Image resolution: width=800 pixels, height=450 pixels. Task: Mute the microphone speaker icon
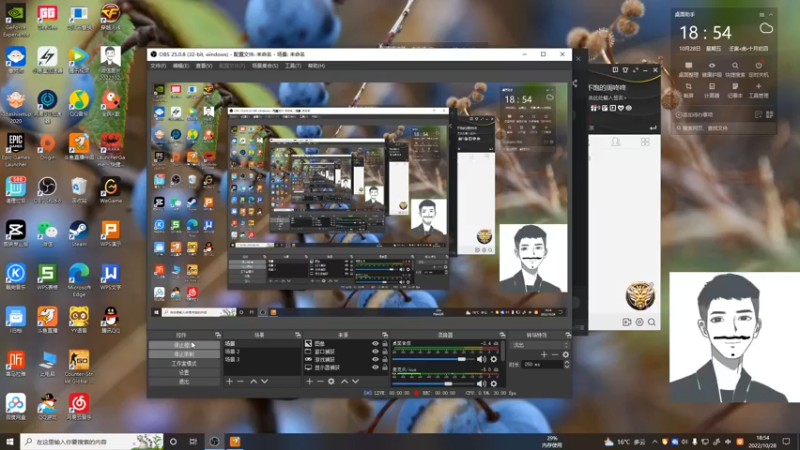point(481,383)
